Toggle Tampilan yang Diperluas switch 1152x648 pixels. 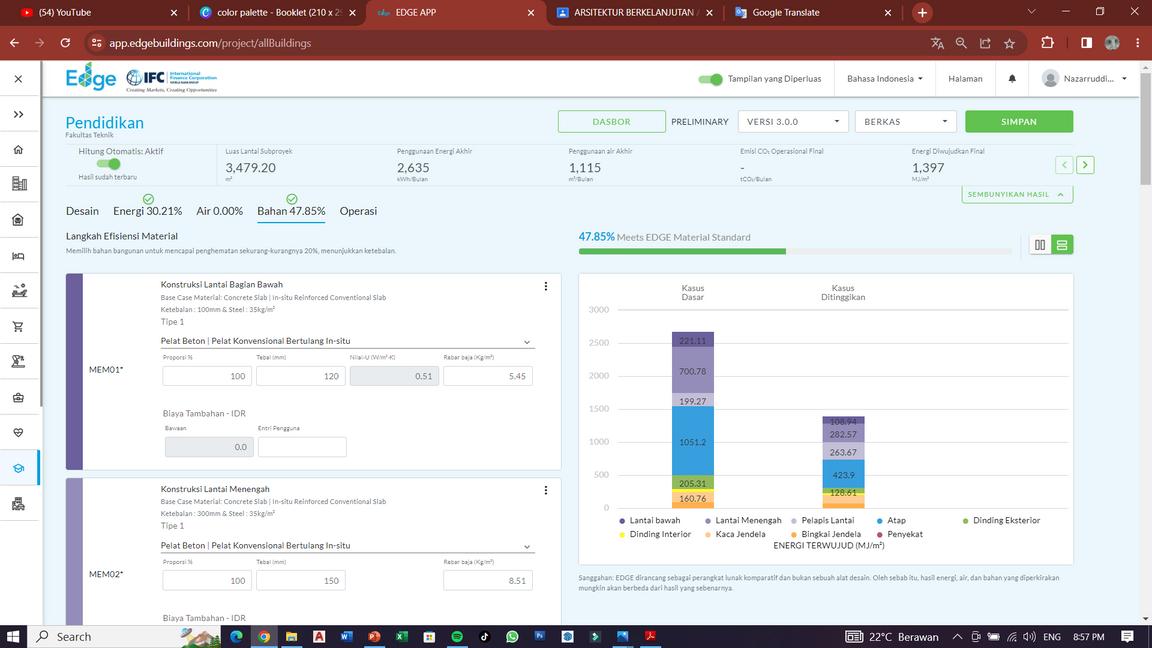(710, 79)
